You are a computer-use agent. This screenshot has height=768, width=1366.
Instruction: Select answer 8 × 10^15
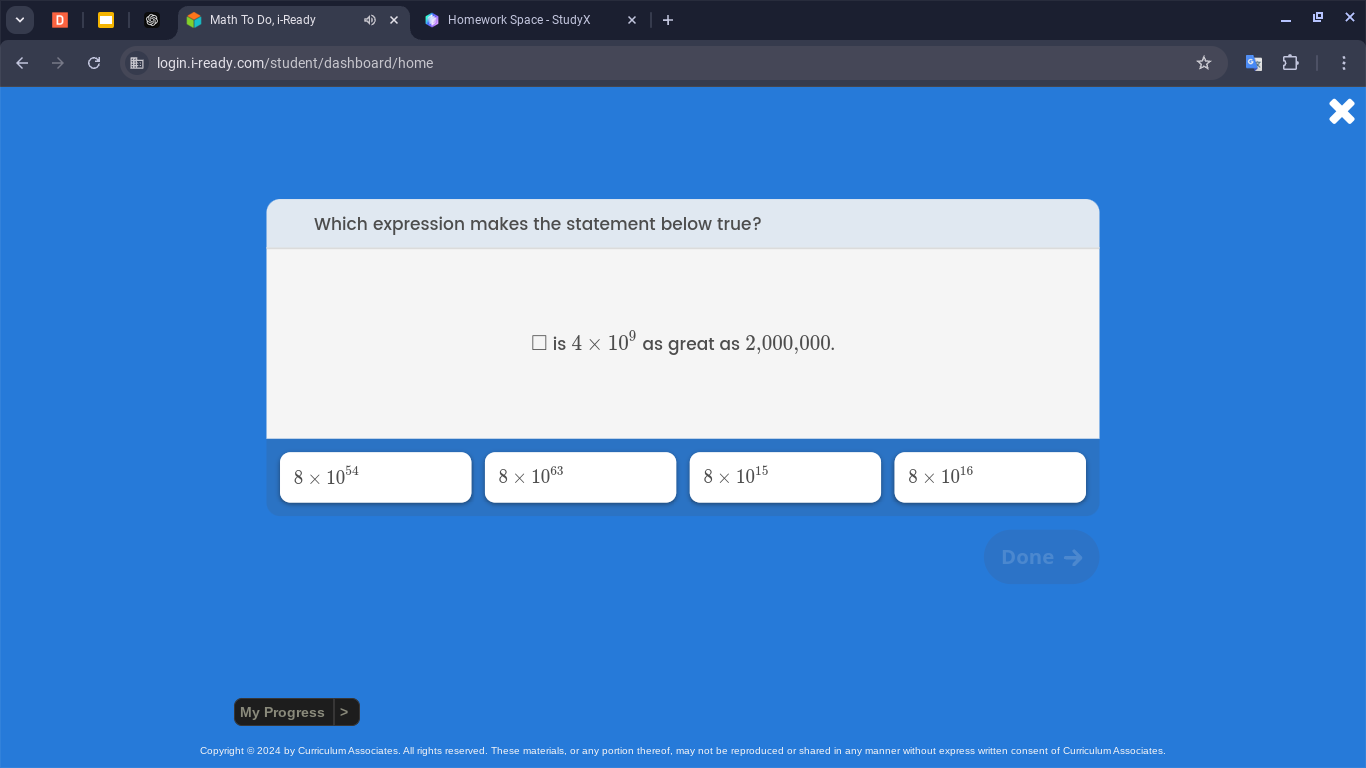pyautogui.click(x=785, y=477)
